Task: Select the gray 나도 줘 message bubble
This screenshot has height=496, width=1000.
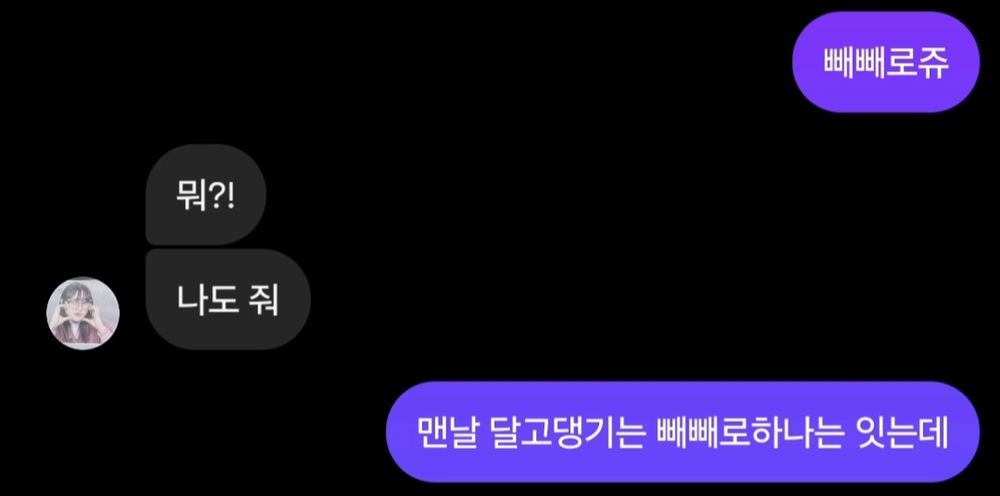Action: tap(228, 300)
